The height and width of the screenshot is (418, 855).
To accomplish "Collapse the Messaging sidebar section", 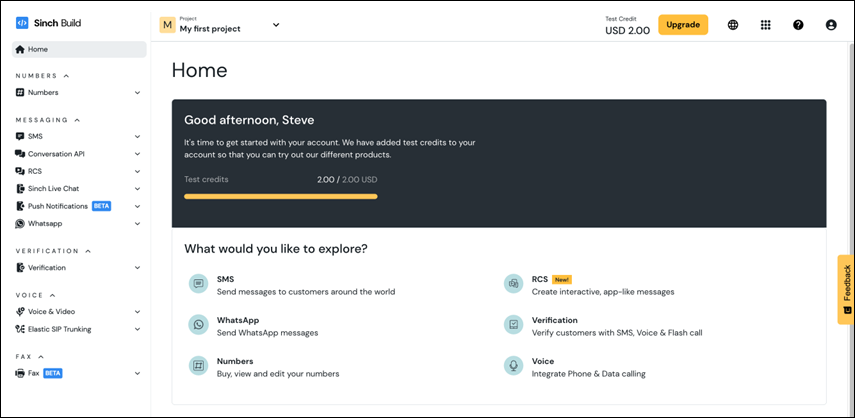I will tap(77, 120).
